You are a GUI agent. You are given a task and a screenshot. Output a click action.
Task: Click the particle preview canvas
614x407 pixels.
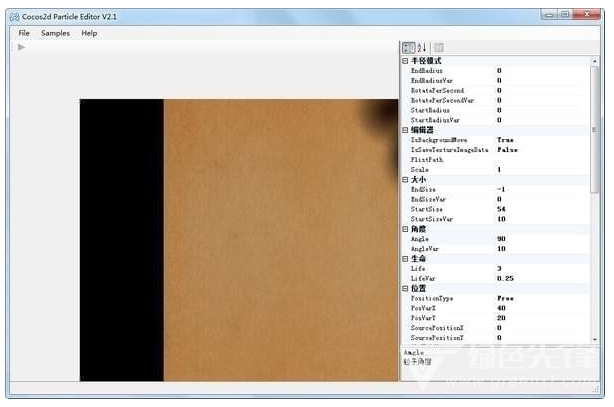pos(239,240)
